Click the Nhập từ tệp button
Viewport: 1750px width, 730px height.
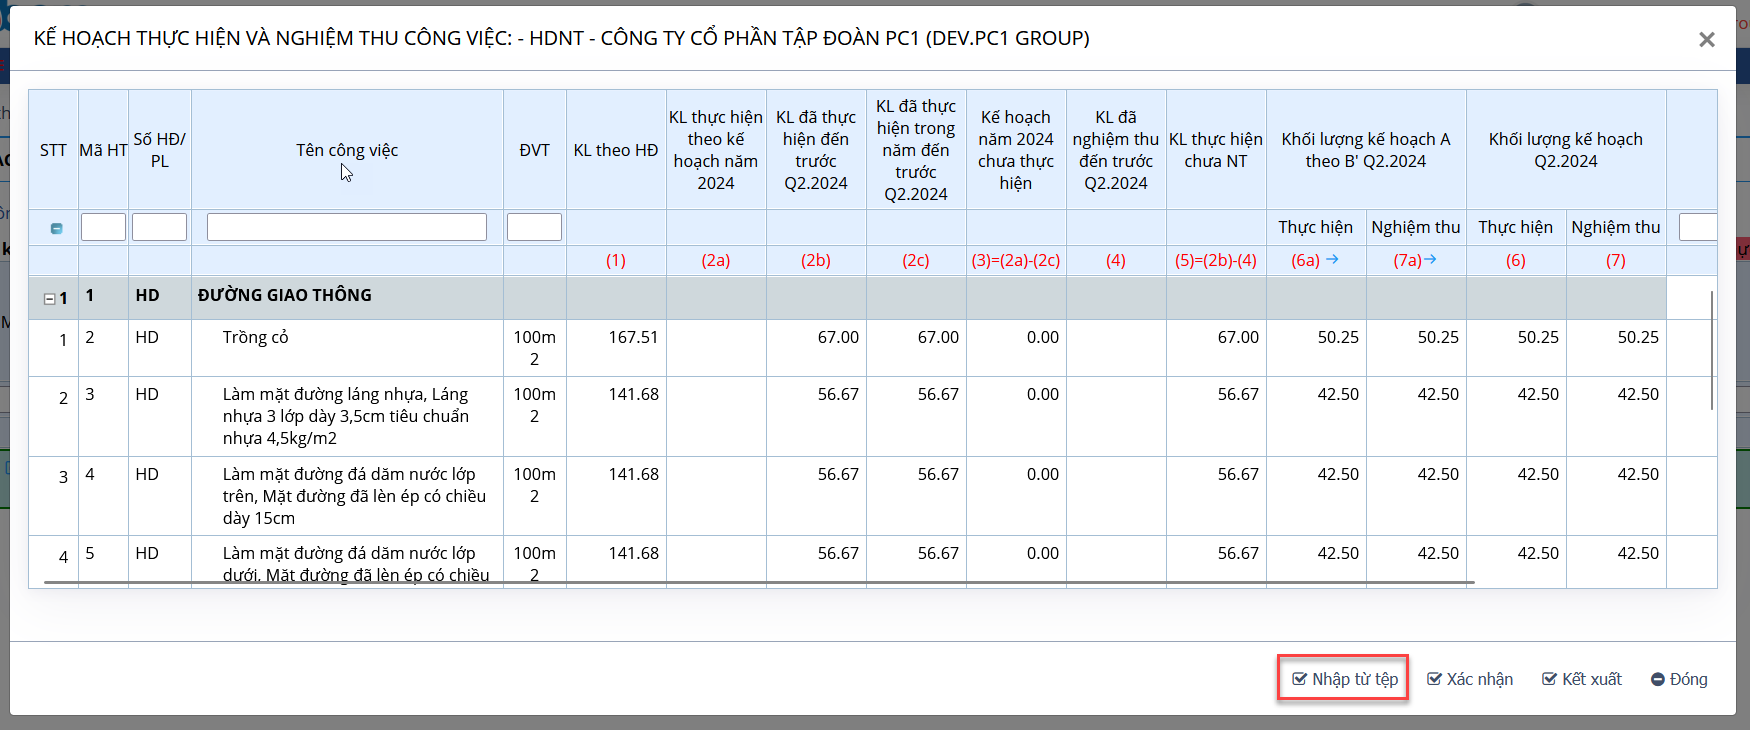click(x=1344, y=679)
